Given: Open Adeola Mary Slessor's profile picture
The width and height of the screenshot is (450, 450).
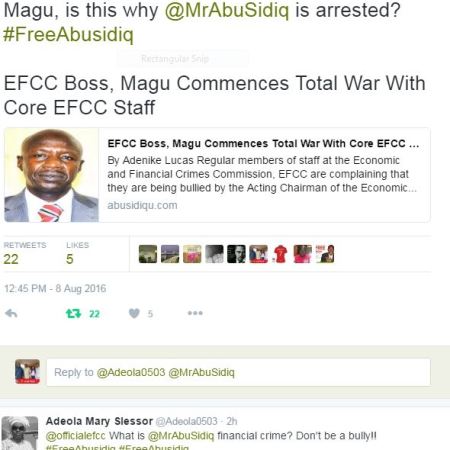Looking at the screenshot, I should click(20, 433).
